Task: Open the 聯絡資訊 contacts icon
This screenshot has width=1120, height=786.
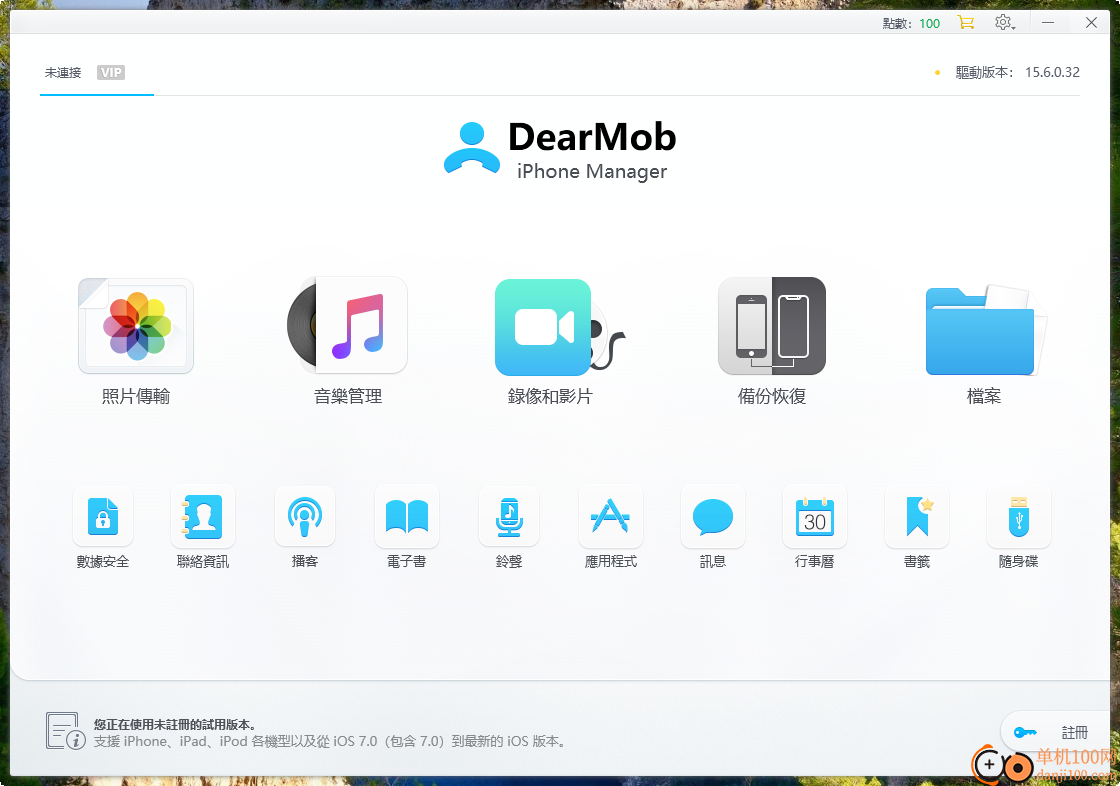Action: pyautogui.click(x=203, y=516)
